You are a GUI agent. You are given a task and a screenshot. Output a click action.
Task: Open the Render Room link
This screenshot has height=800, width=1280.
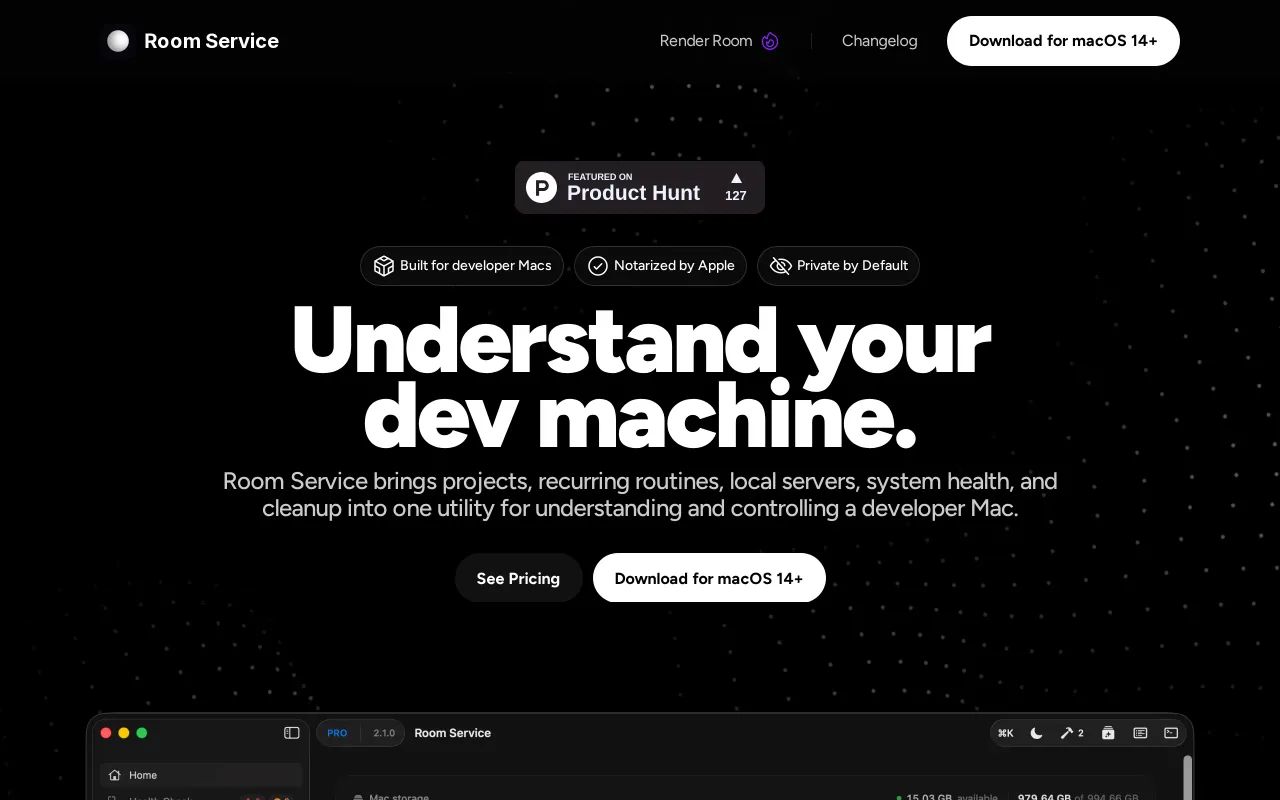705,41
